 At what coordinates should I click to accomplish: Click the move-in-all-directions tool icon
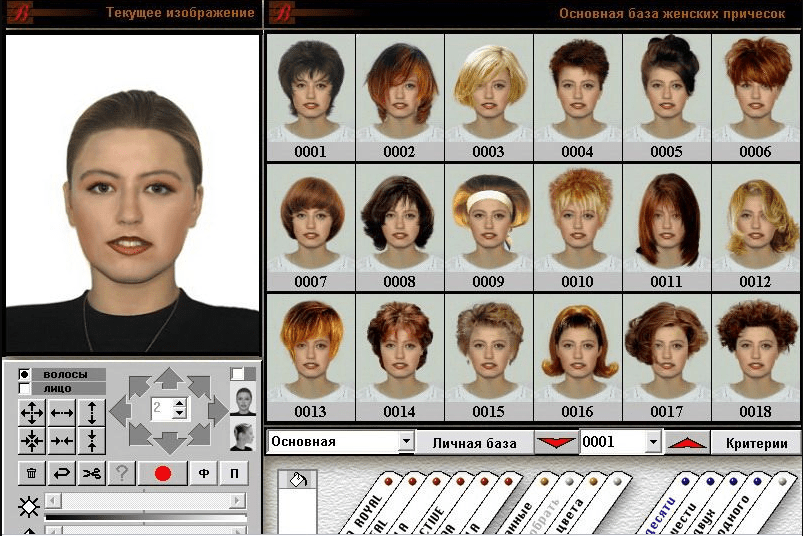(32, 412)
